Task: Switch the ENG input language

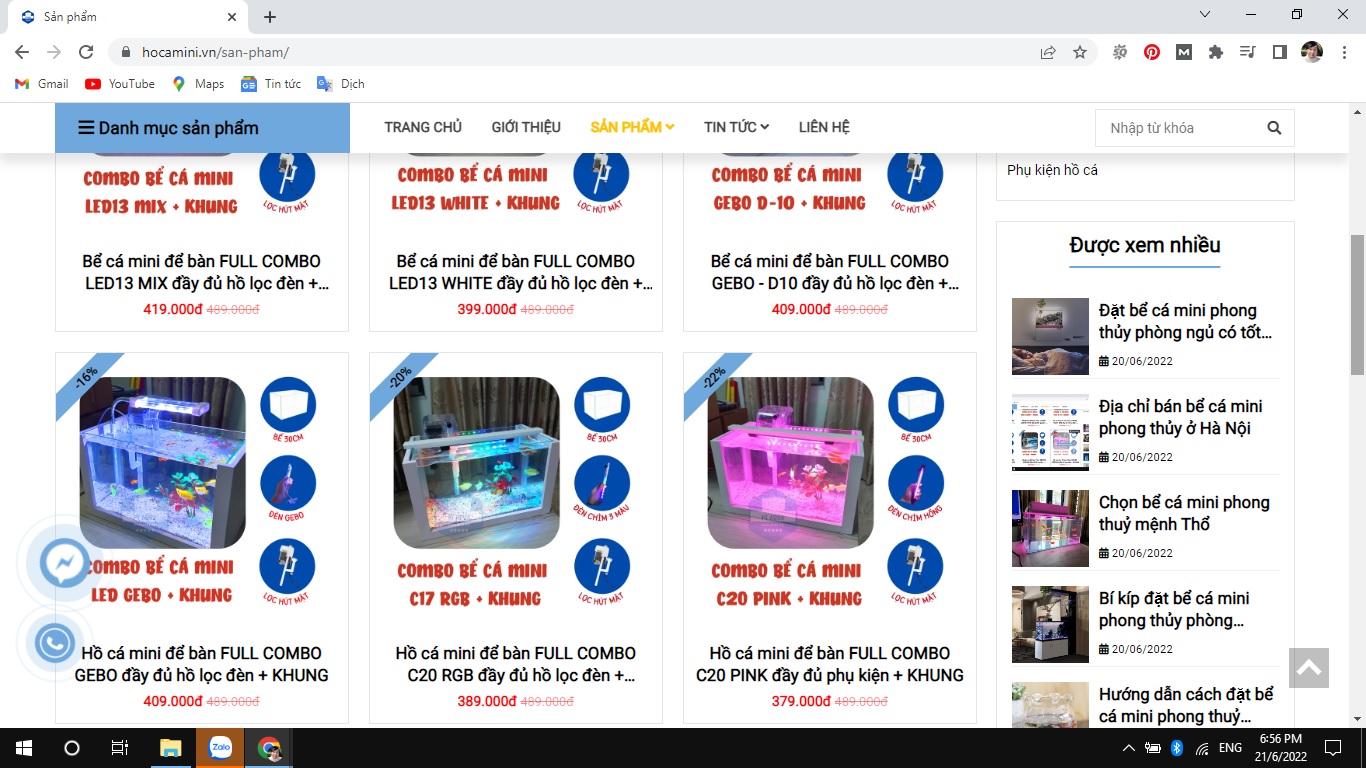Action: (1230, 748)
